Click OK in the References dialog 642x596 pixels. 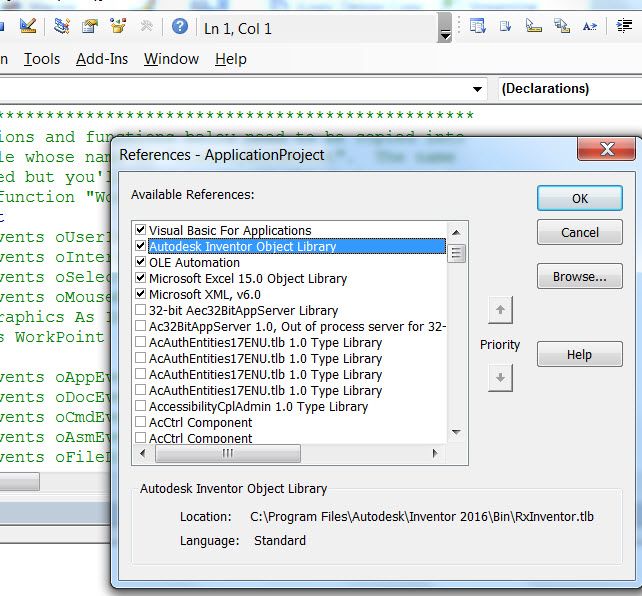(580, 198)
